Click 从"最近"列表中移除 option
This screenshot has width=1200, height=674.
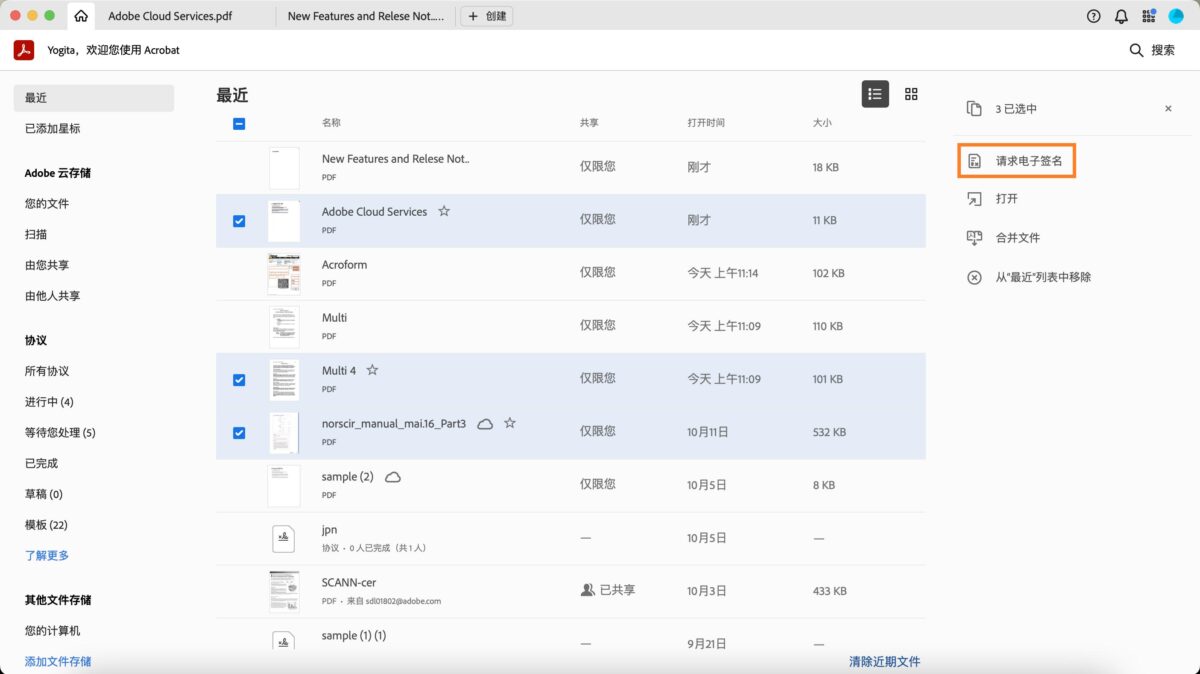tap(1043, 277)
